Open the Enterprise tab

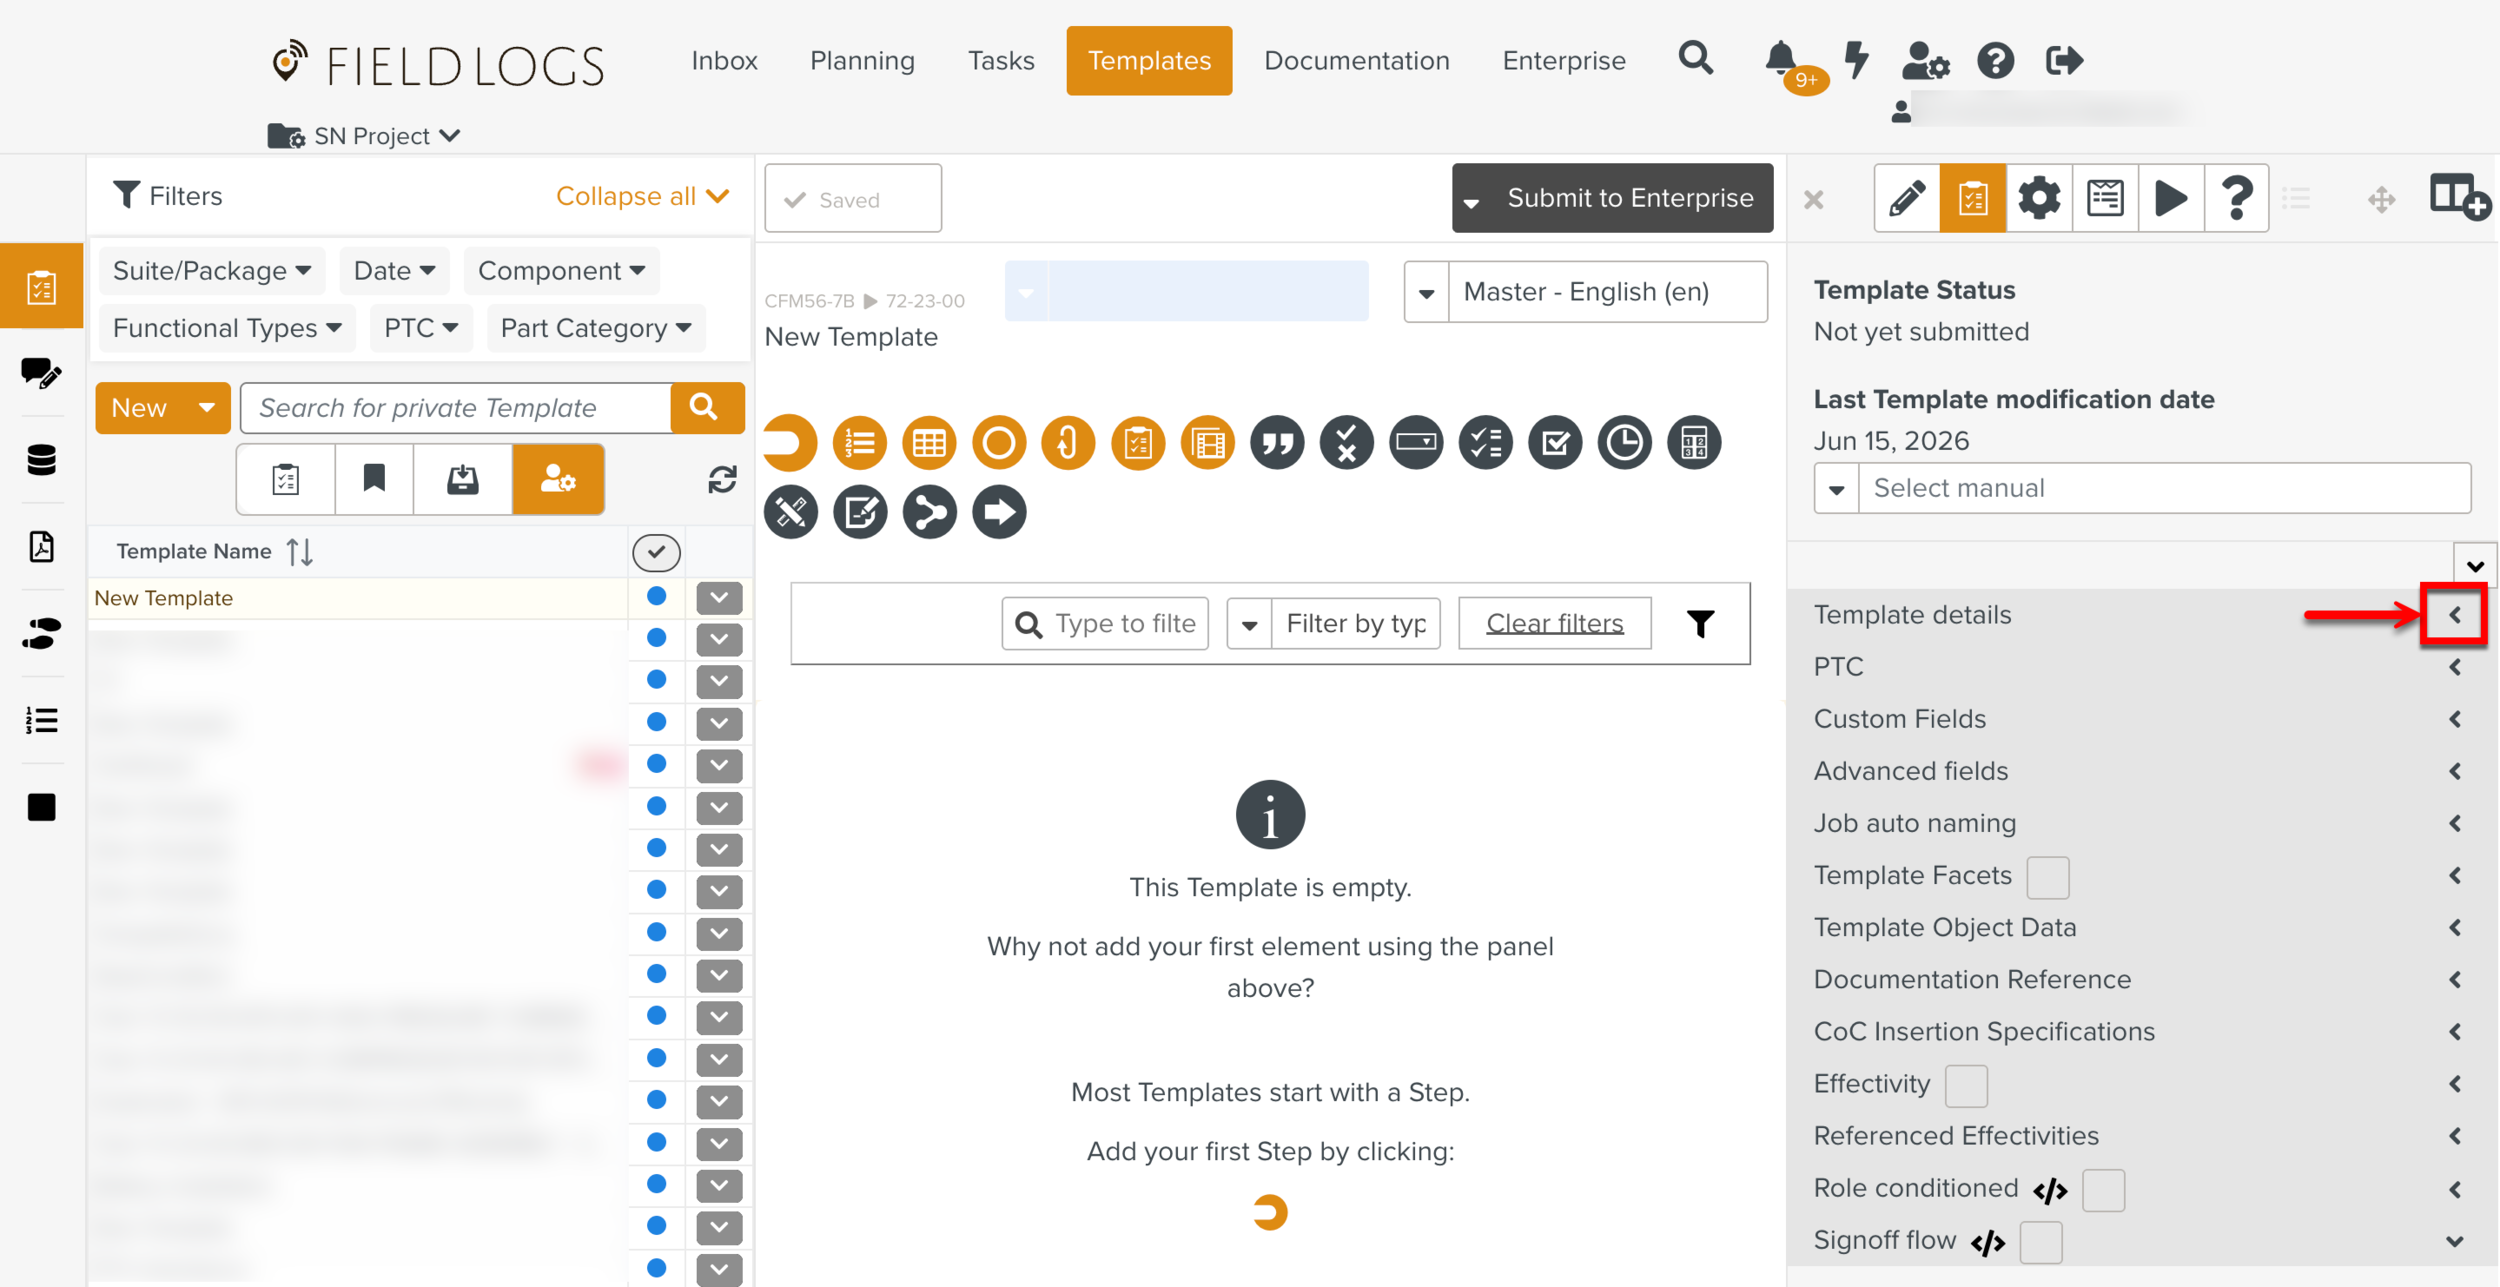(x=1564, y=61)
